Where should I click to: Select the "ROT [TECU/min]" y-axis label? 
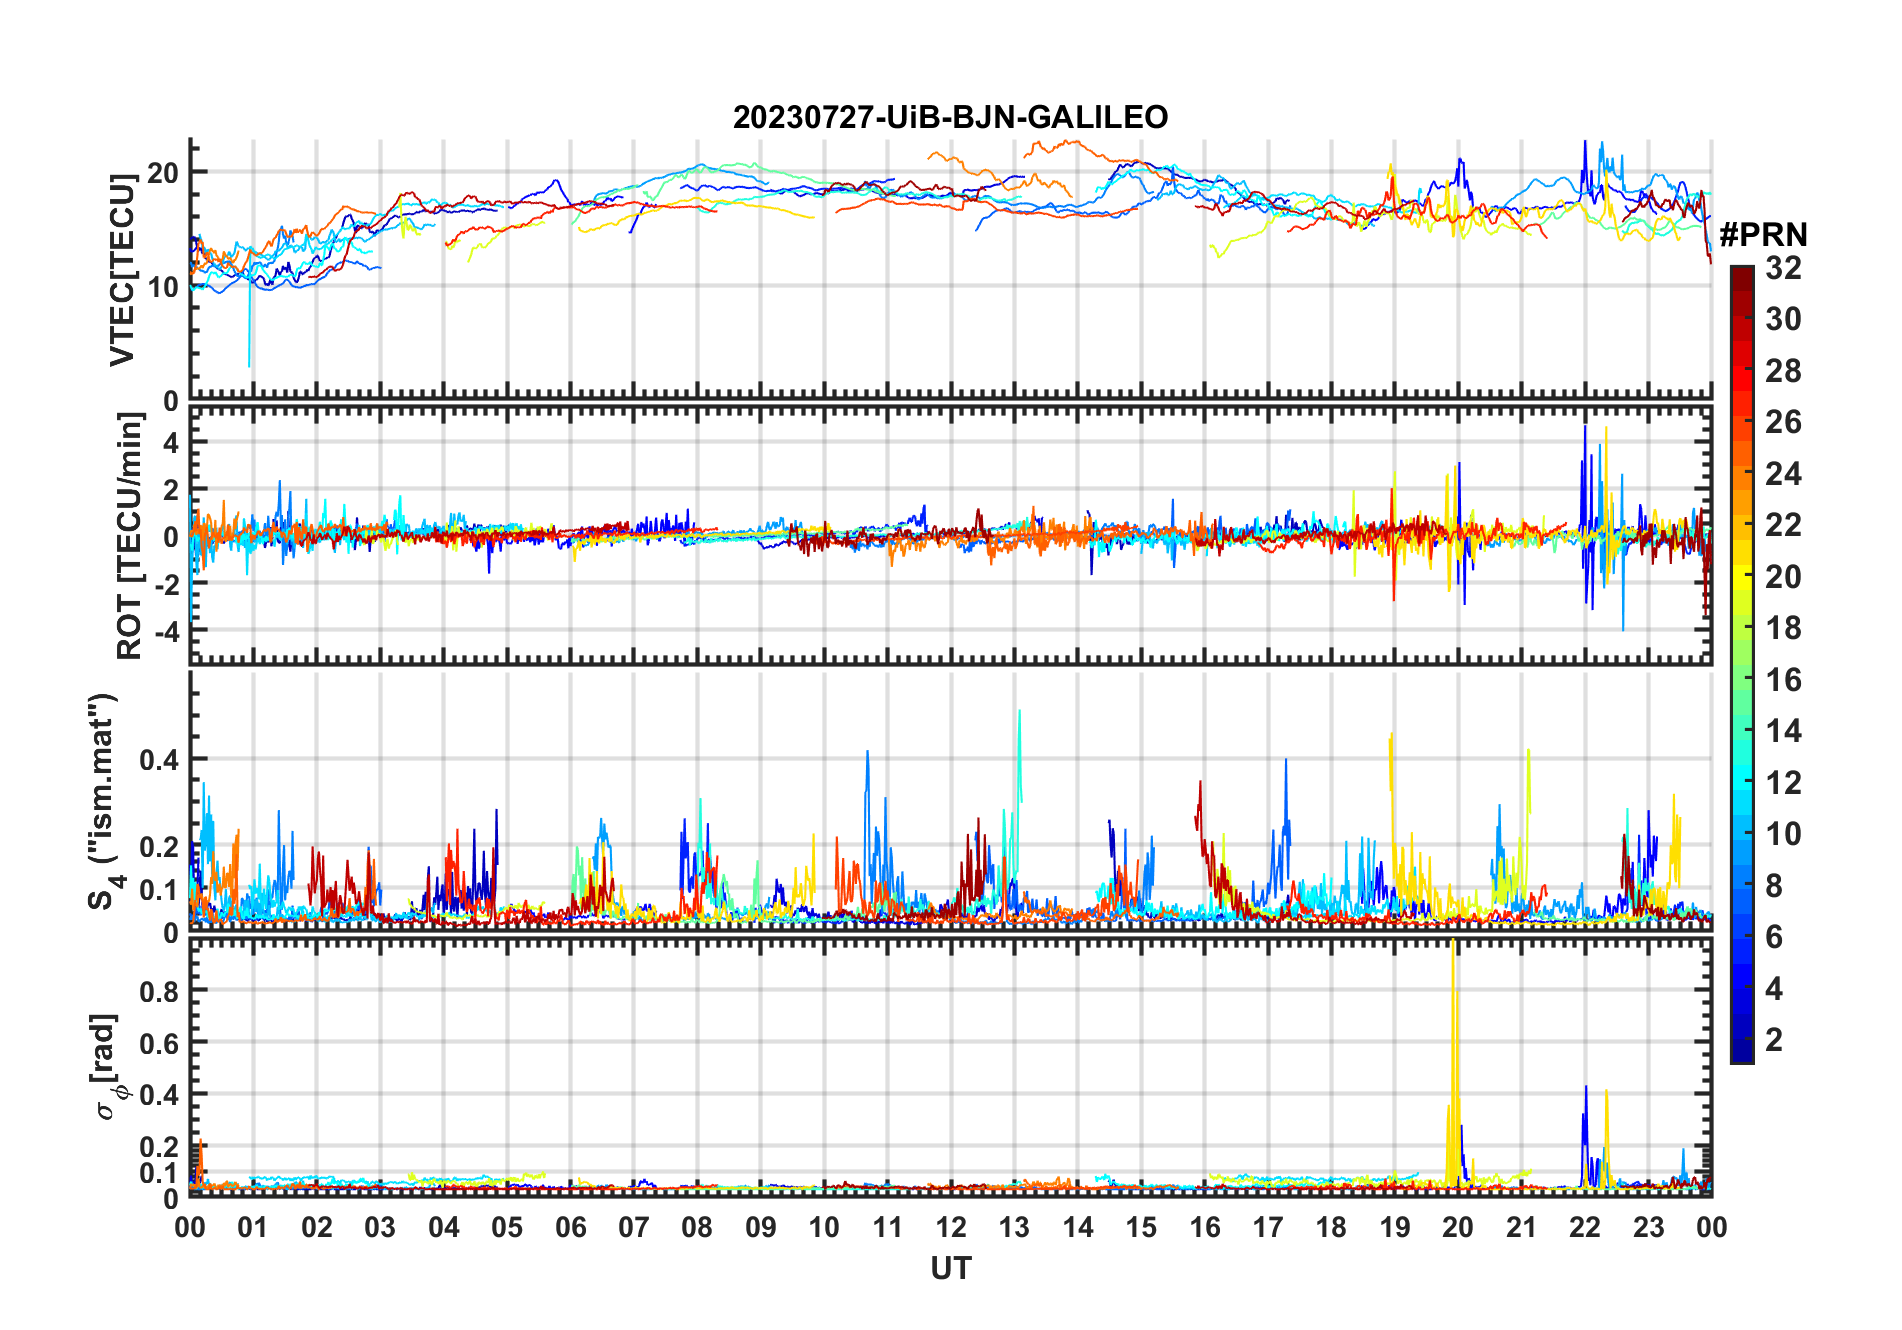click(130, 536)
